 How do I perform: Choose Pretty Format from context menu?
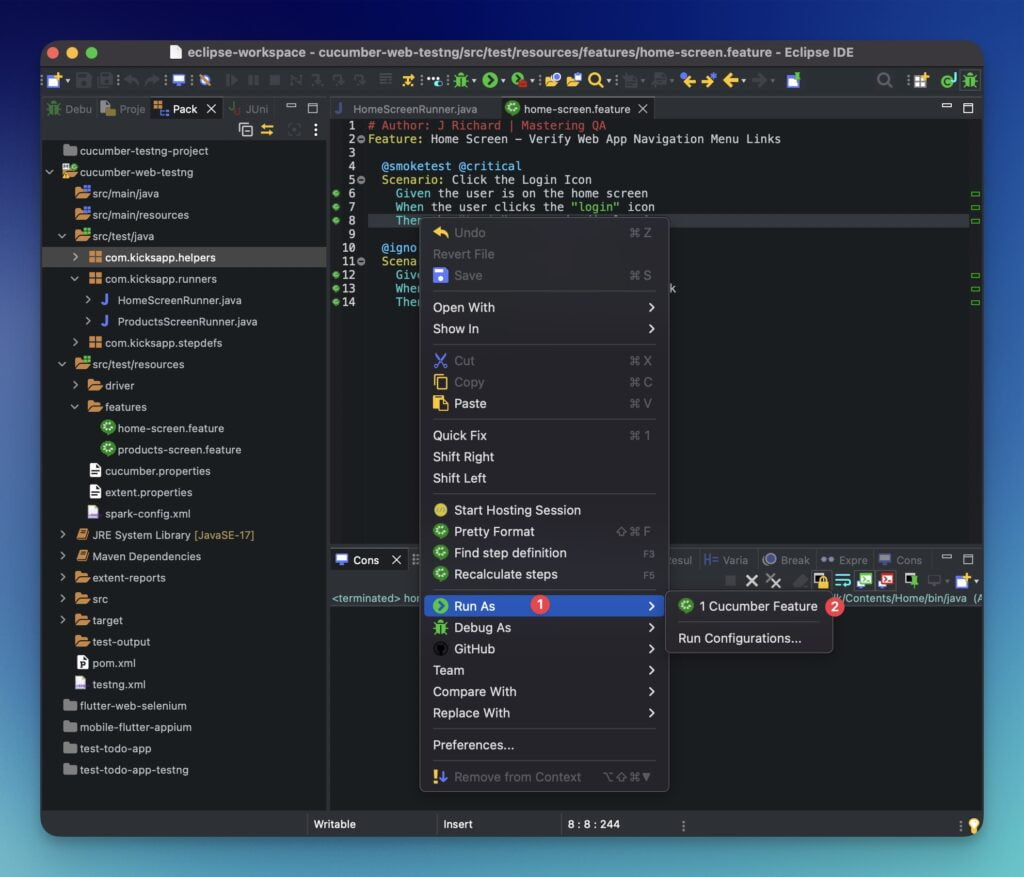tap(543, 532)
